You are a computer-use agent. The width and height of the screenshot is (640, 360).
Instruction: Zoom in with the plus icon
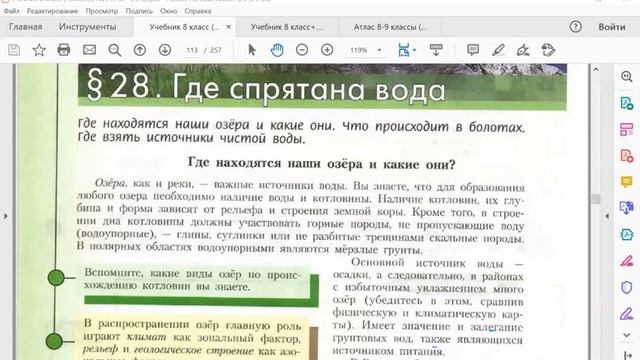327,50
